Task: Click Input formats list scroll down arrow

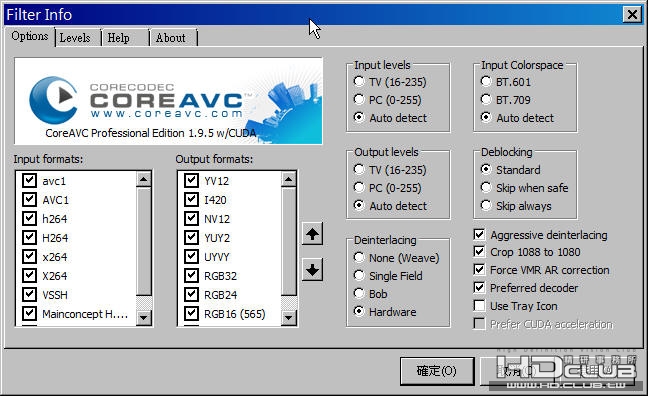Action: coord(143,317)
